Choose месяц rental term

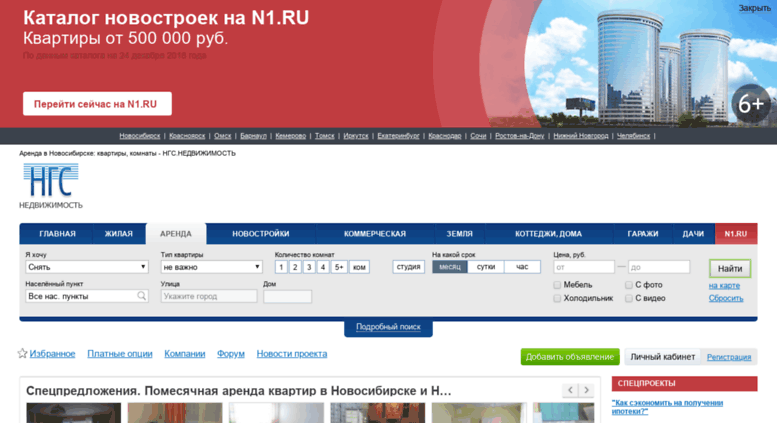(449, 266)
